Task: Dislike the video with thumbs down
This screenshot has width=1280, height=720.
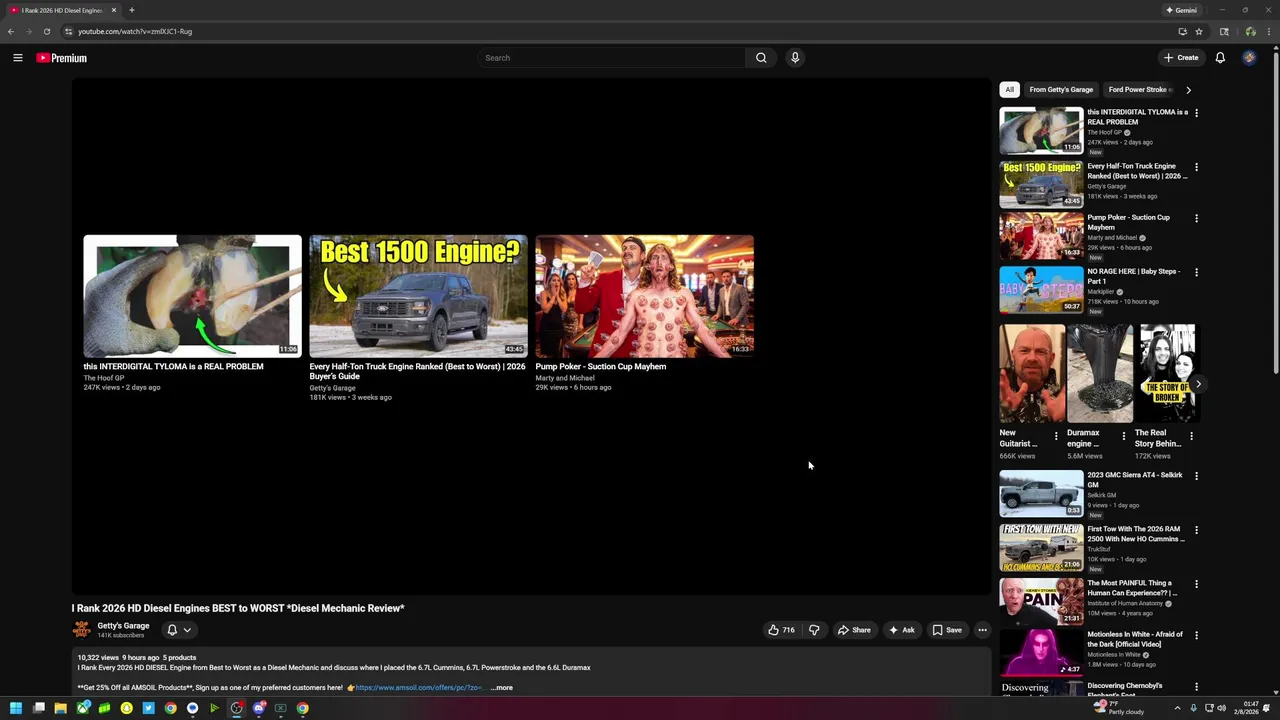Action: (814, 630)
